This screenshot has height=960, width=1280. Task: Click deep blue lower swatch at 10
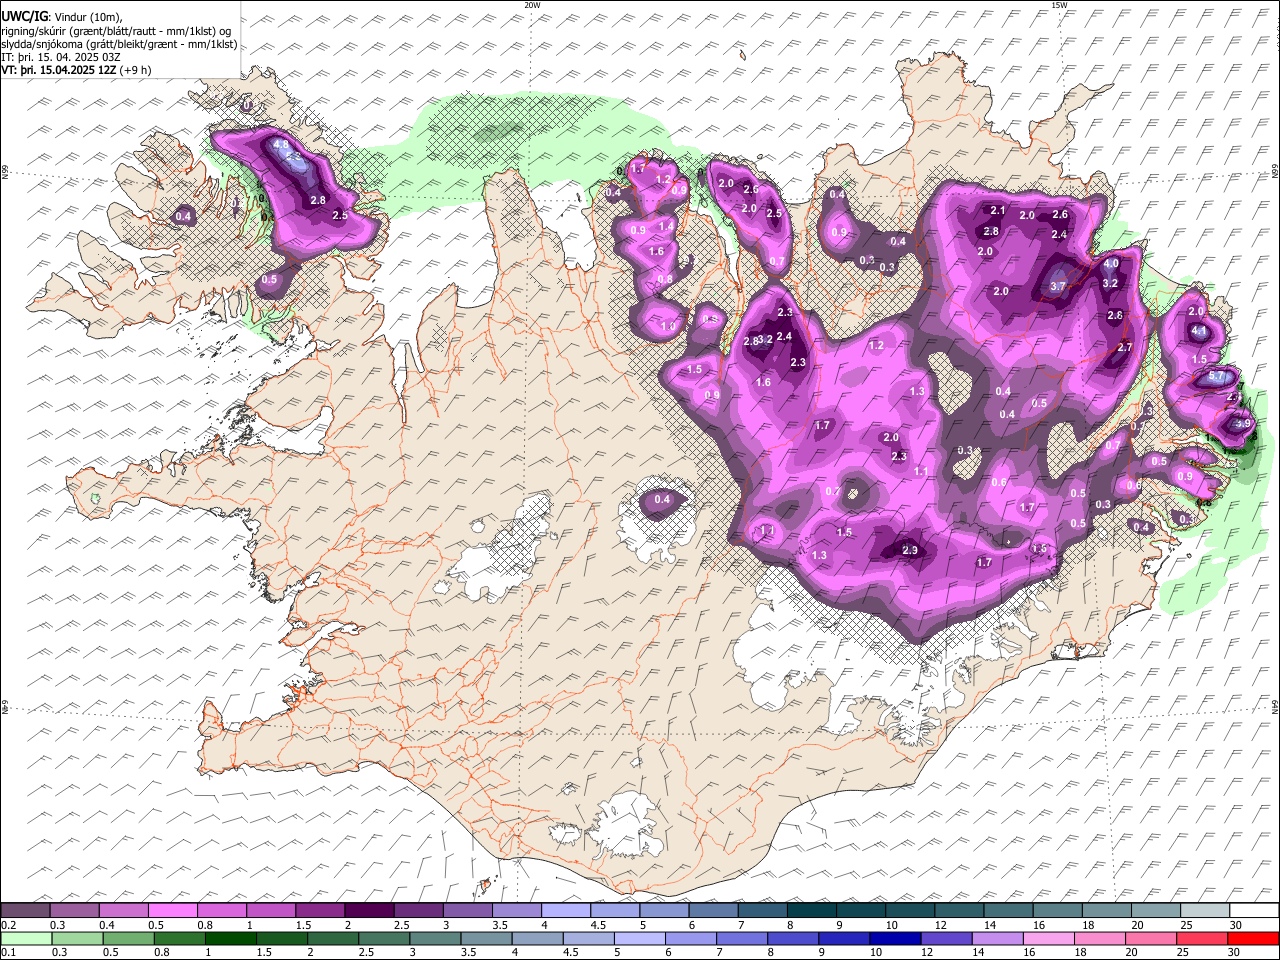[895, 938]
